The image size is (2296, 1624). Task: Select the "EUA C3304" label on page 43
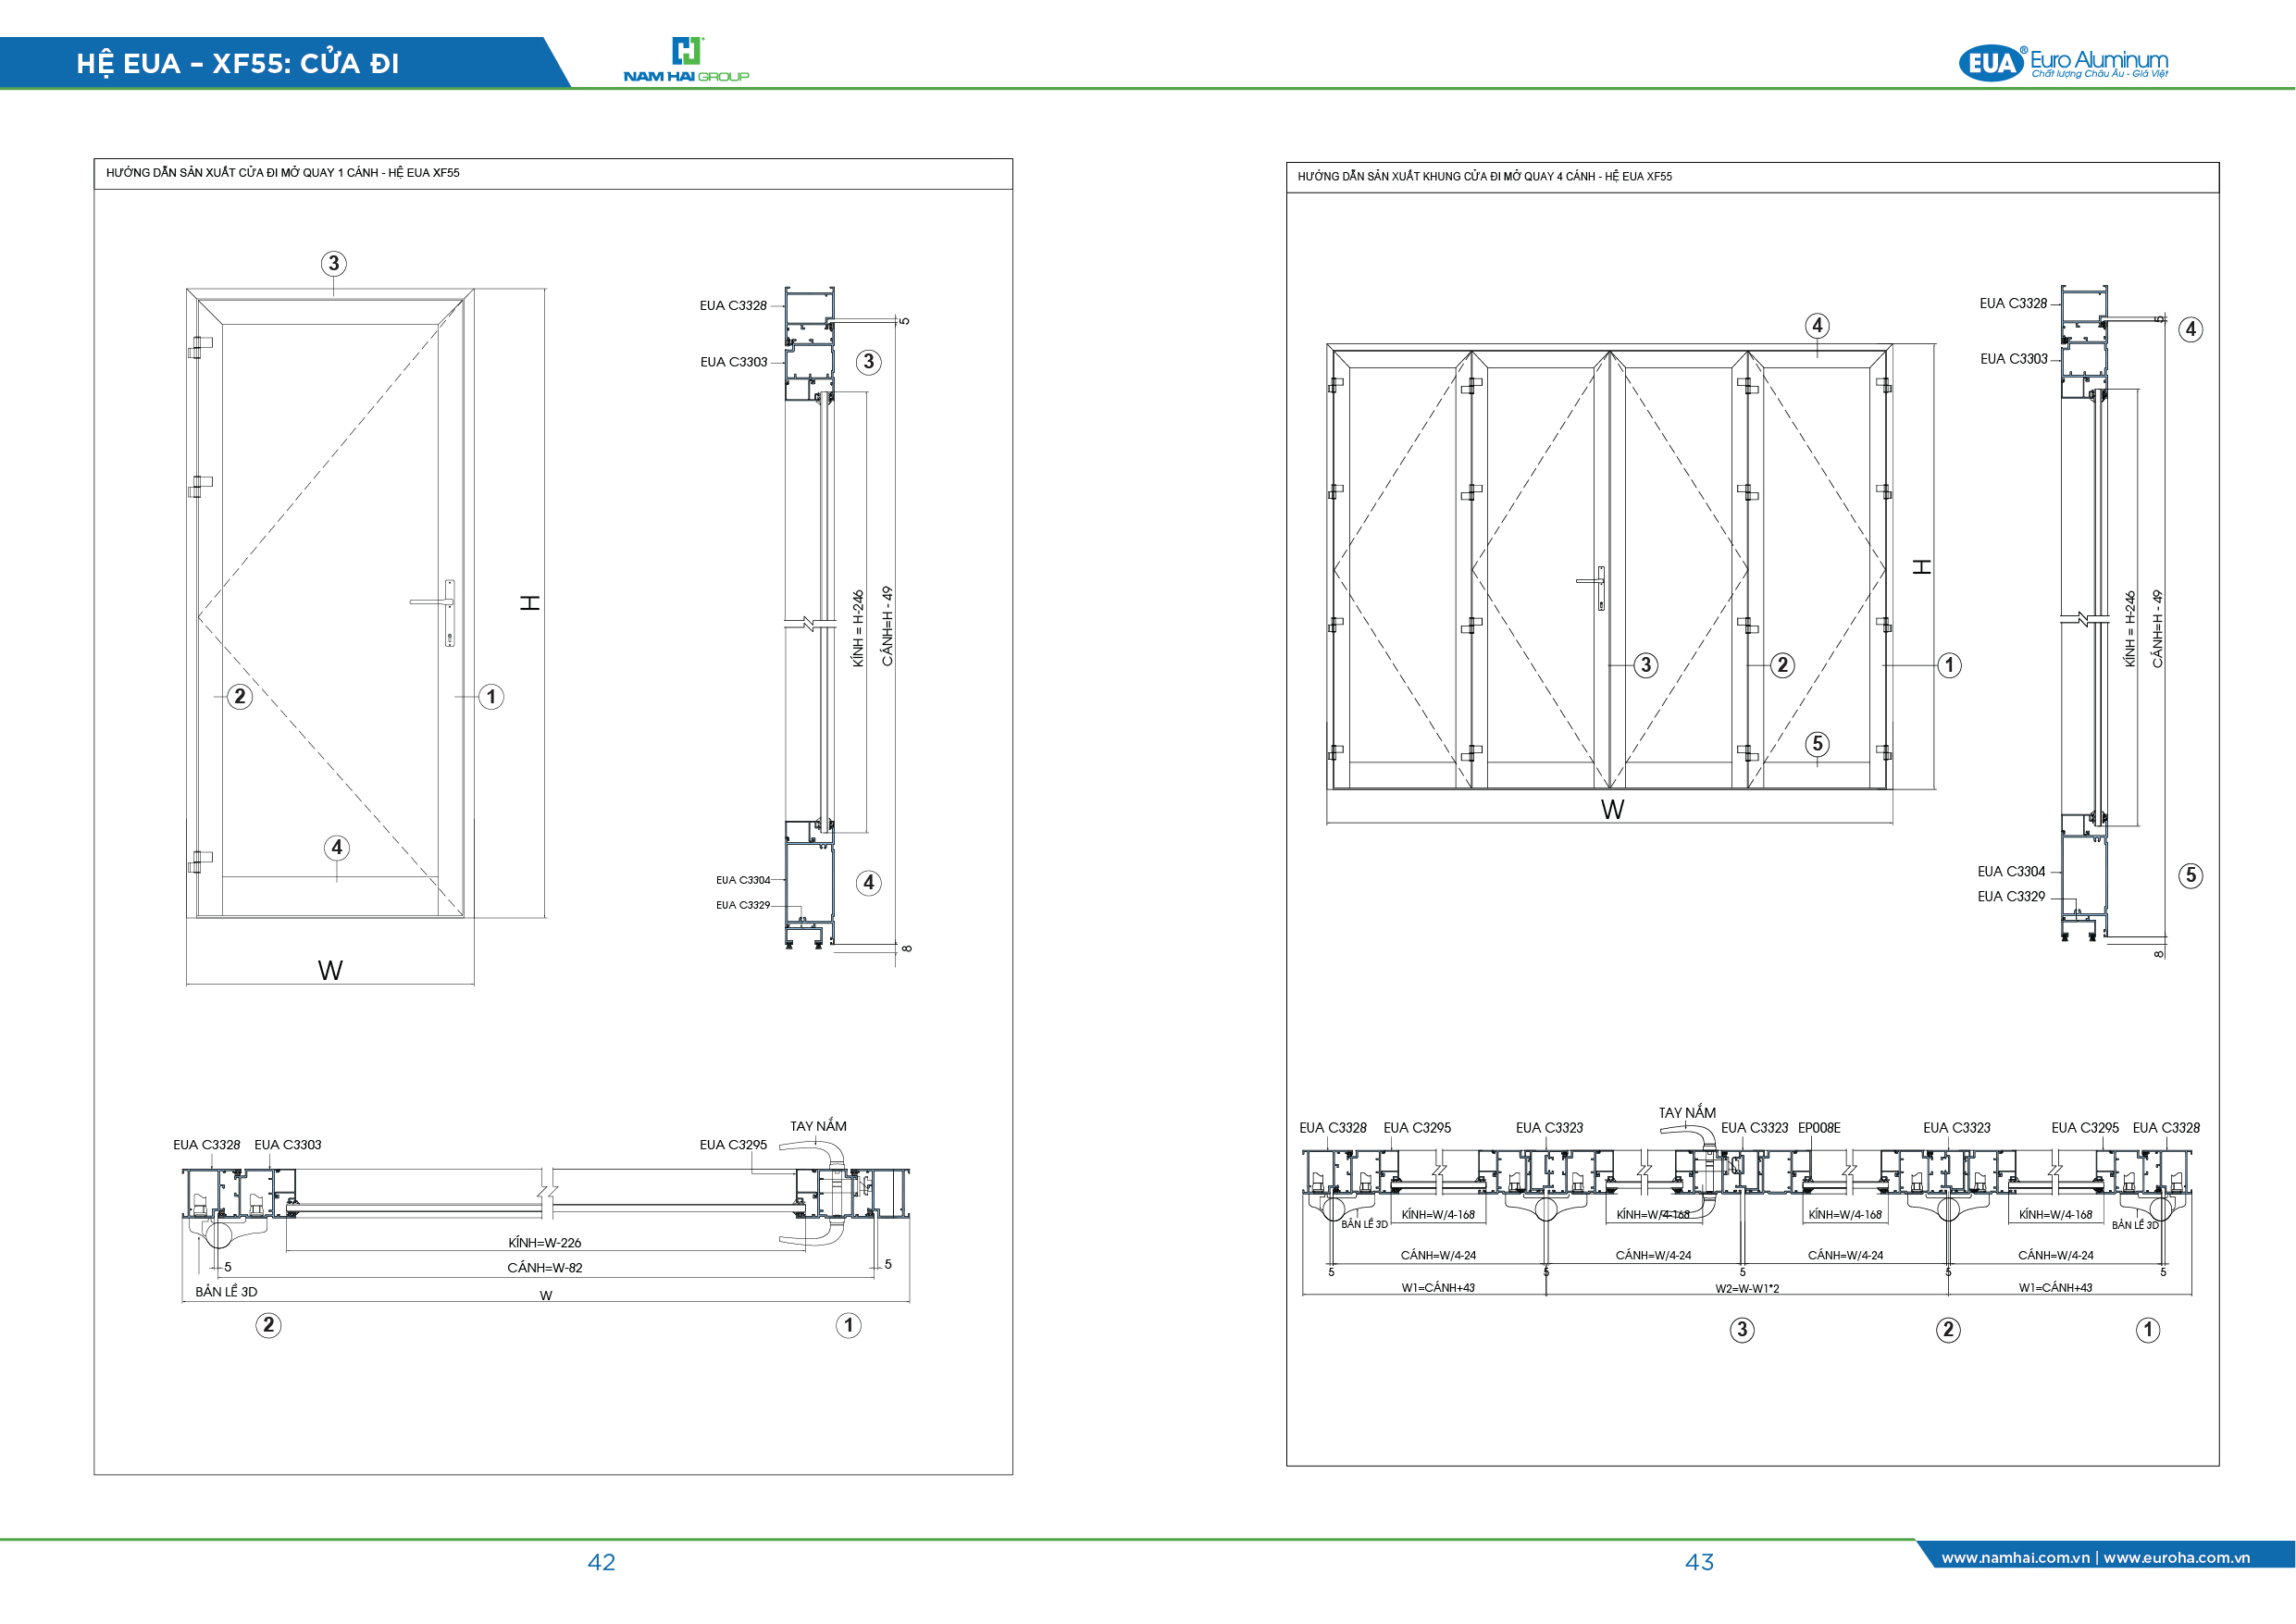coord(2011,872)
